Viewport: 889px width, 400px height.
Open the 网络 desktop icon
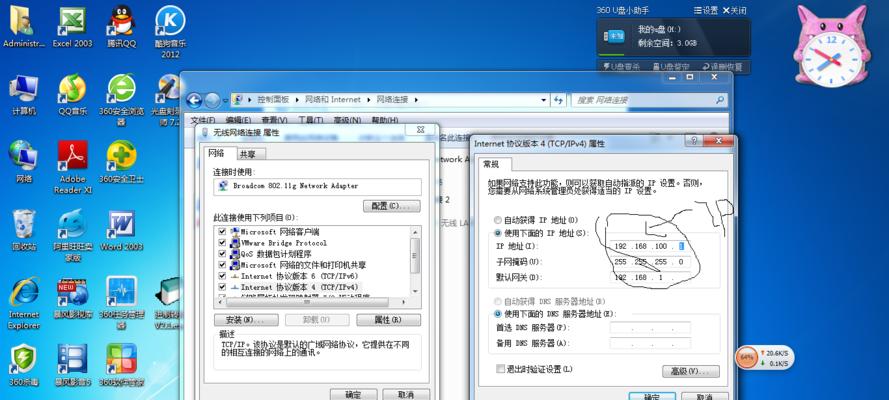tap(23, 162)
